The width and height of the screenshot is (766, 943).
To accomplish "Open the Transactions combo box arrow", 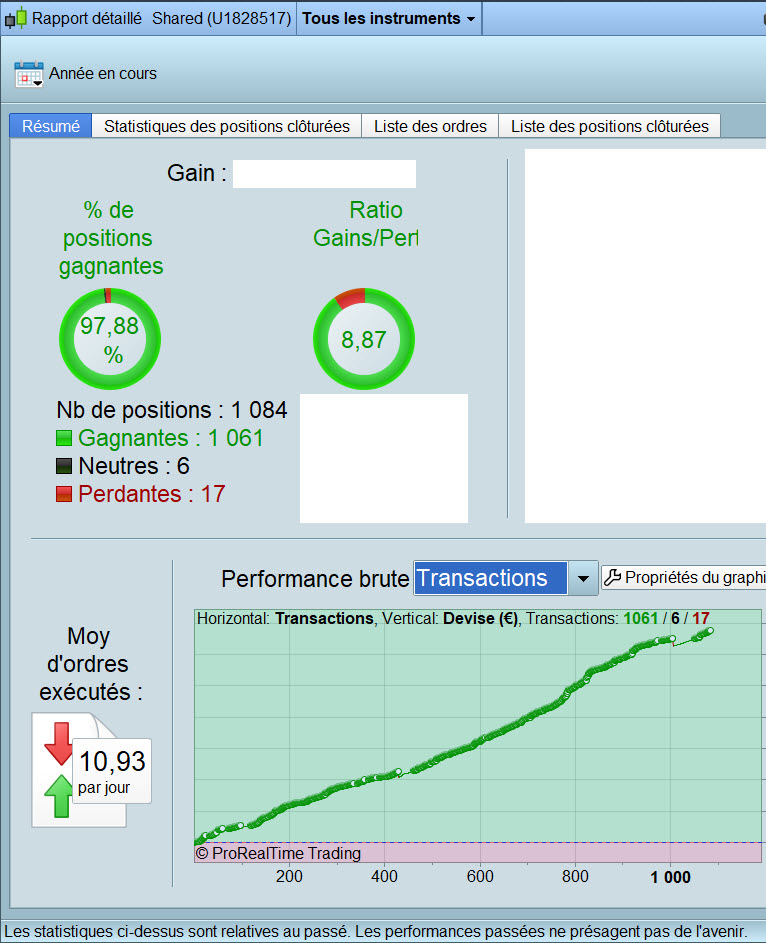I will 583,578.
